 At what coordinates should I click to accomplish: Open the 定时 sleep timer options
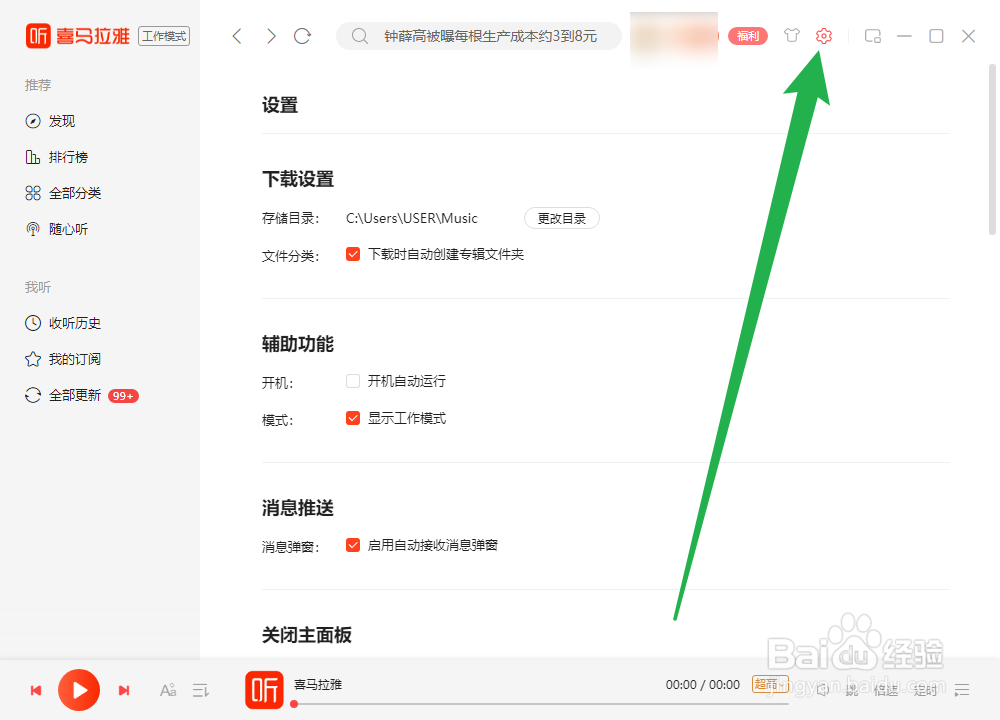(x=925, y=690)
